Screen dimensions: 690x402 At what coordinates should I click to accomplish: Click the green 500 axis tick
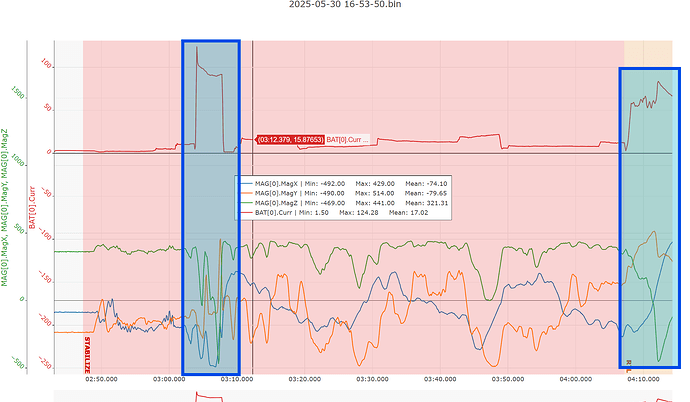[19, 229]
